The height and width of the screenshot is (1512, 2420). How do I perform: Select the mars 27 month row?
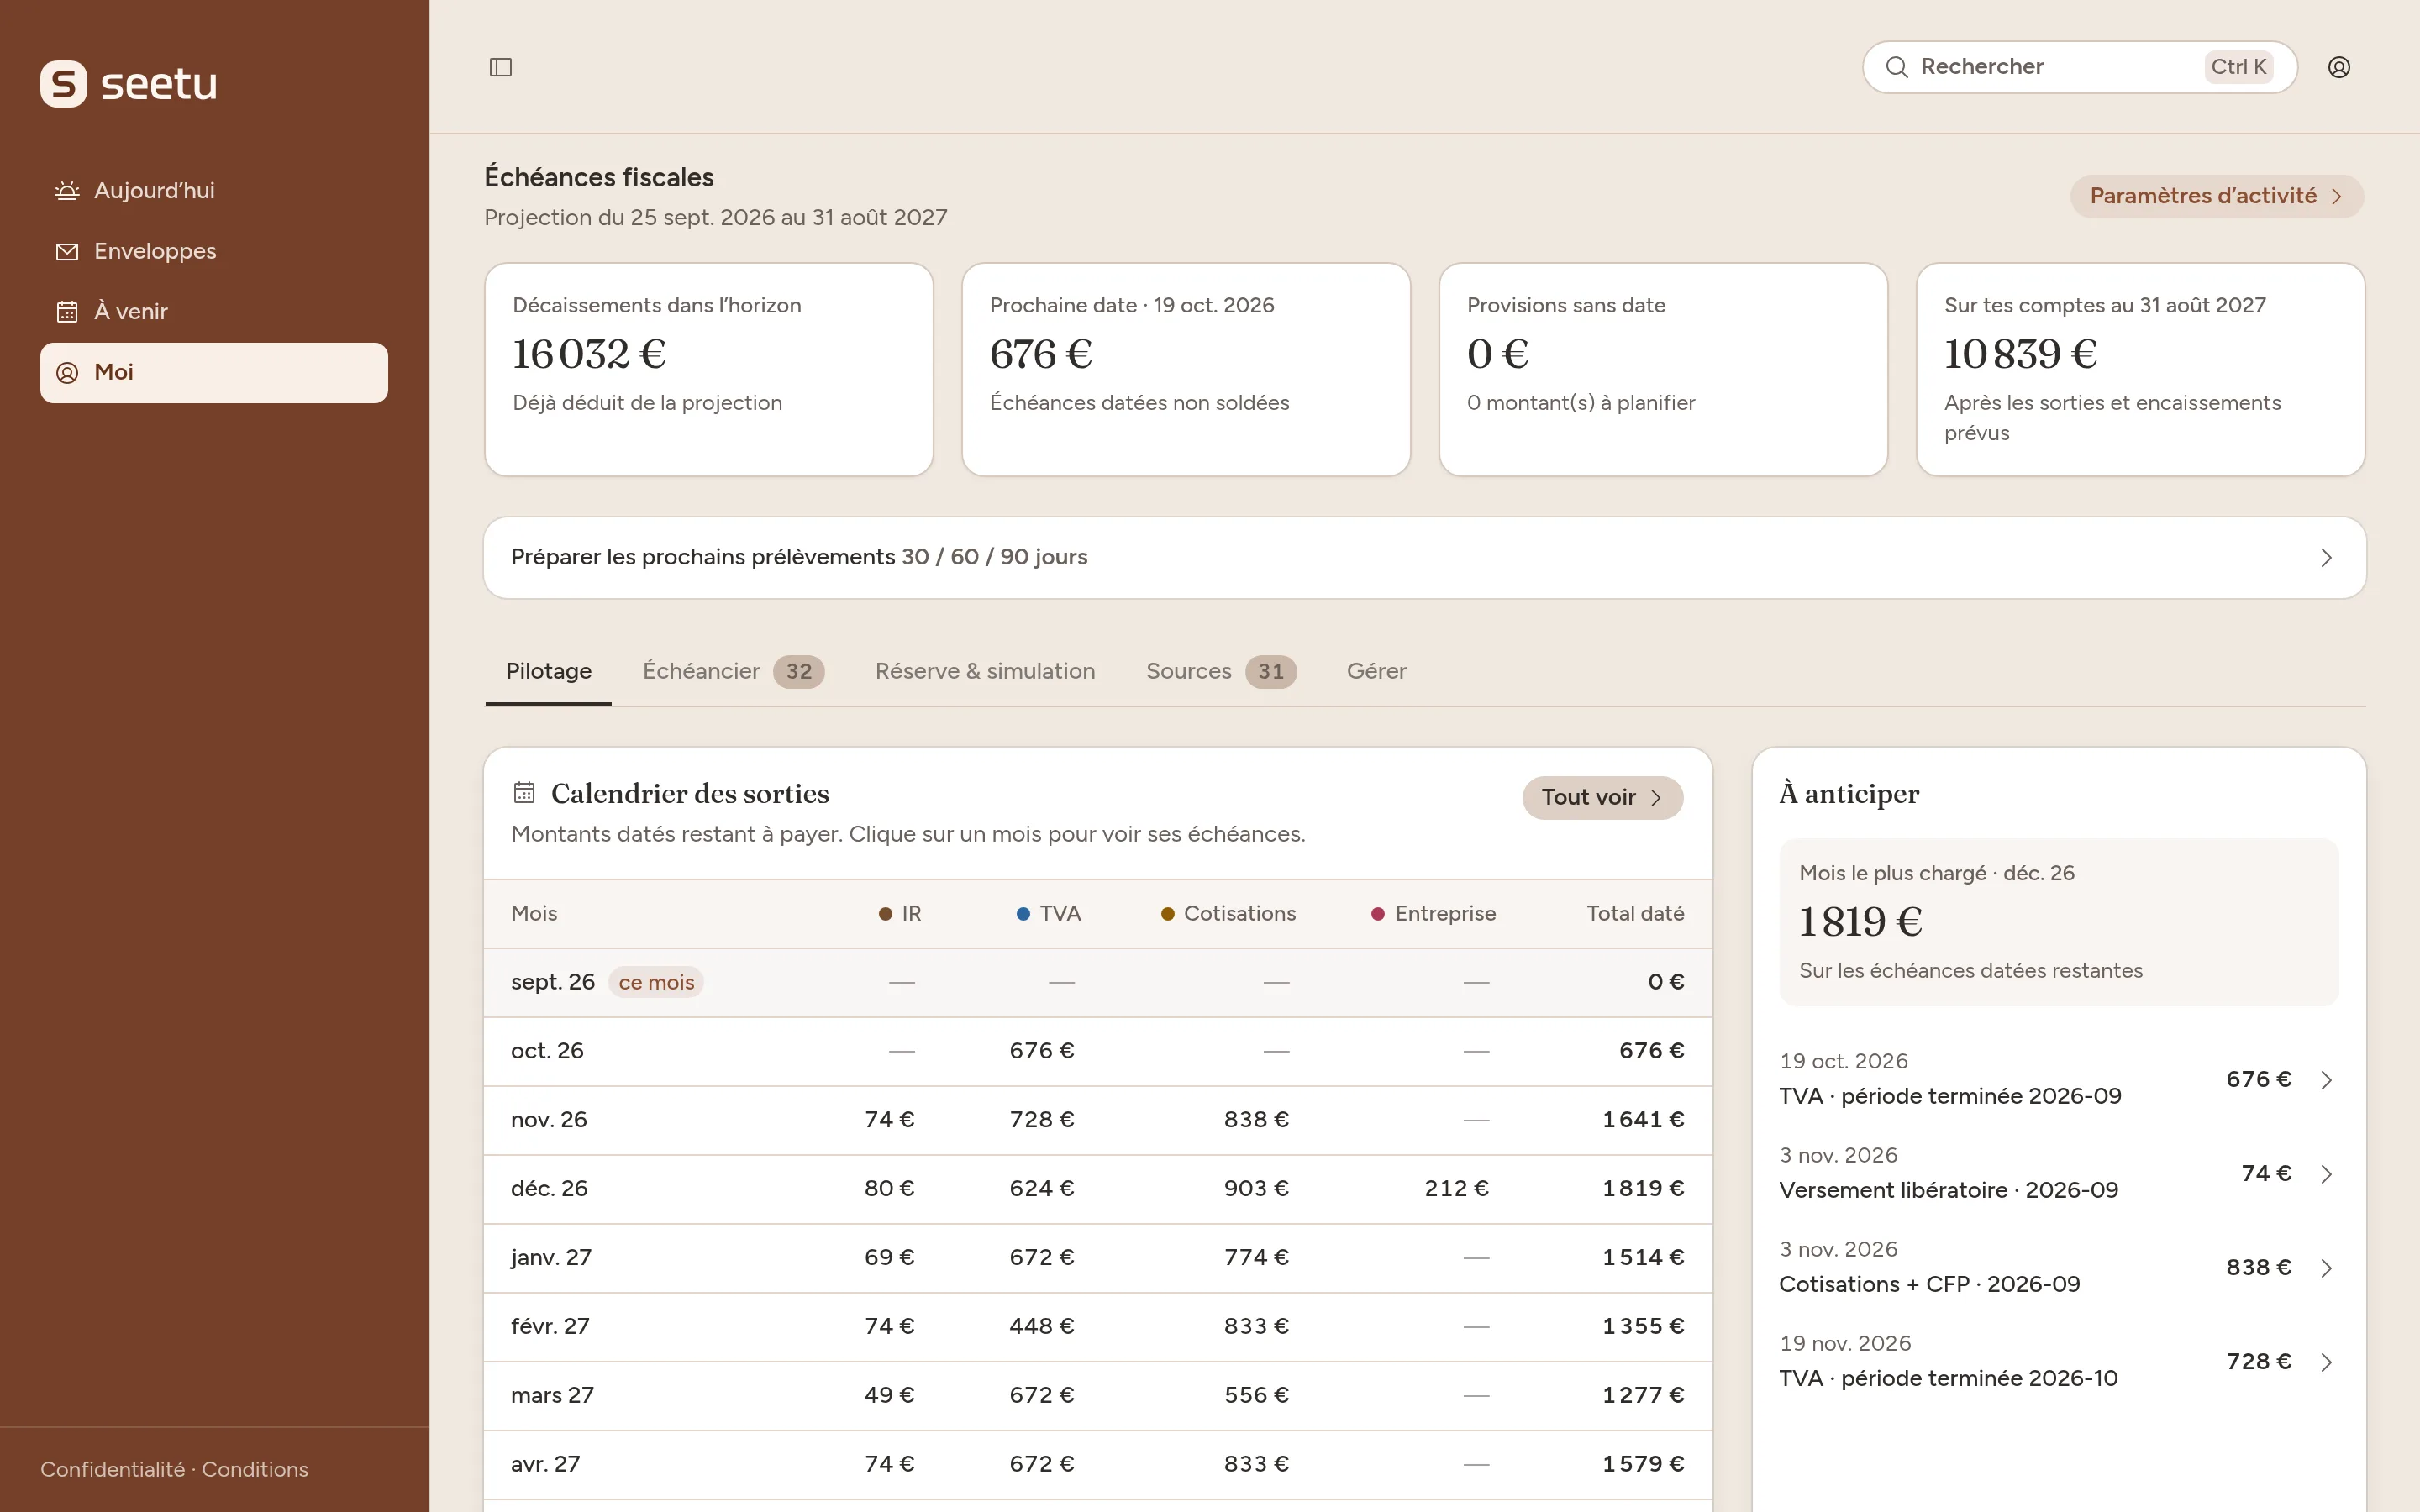pyautogui.click(x=1097, y=1396)
